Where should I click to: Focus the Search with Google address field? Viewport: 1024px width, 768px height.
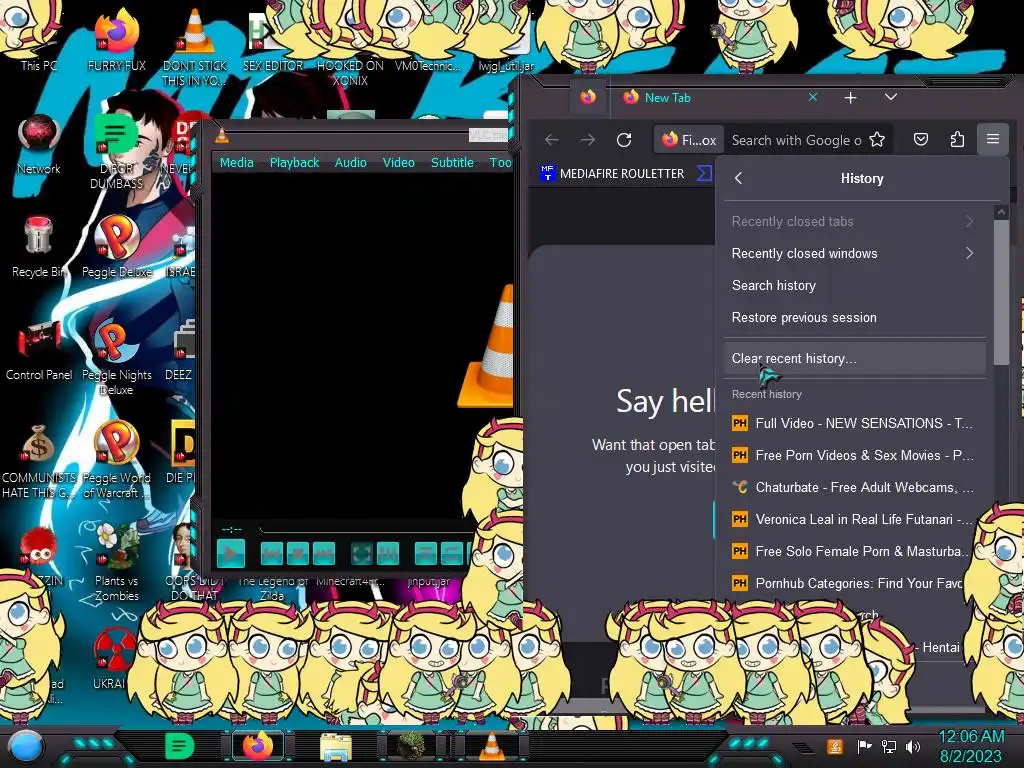797,140
